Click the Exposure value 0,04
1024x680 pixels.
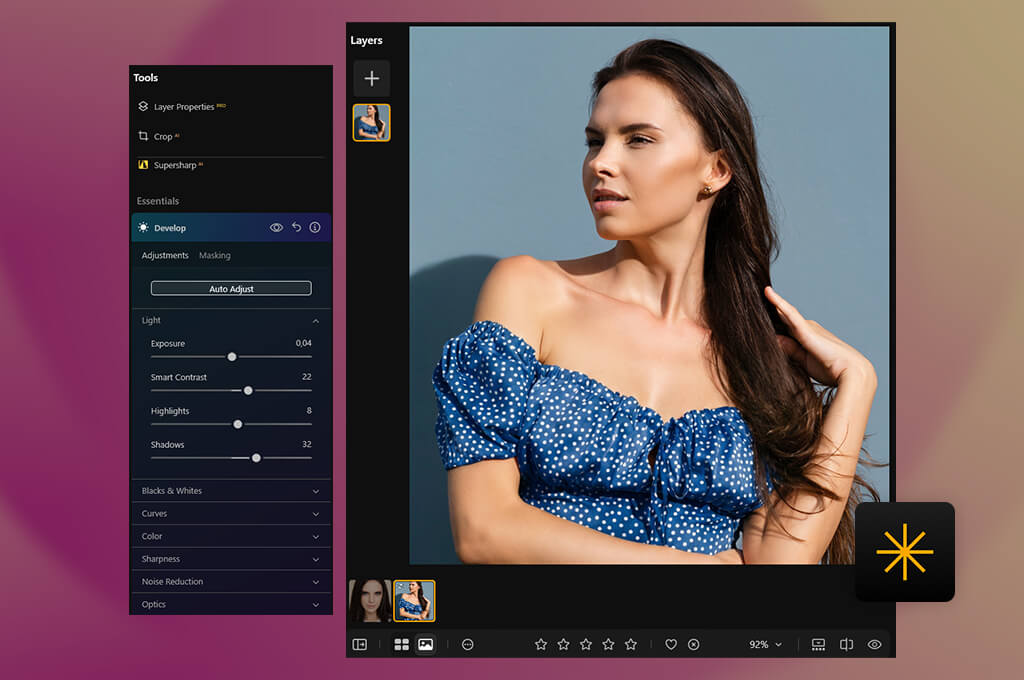pos(304,343)
